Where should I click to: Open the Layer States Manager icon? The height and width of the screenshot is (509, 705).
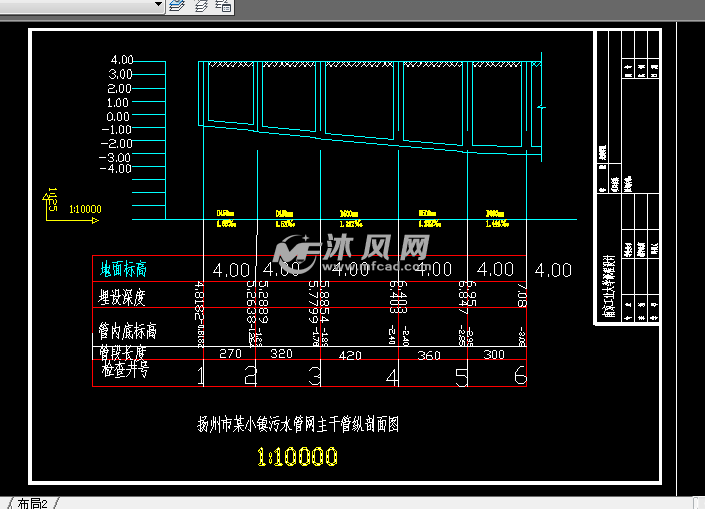click(223, 6)
